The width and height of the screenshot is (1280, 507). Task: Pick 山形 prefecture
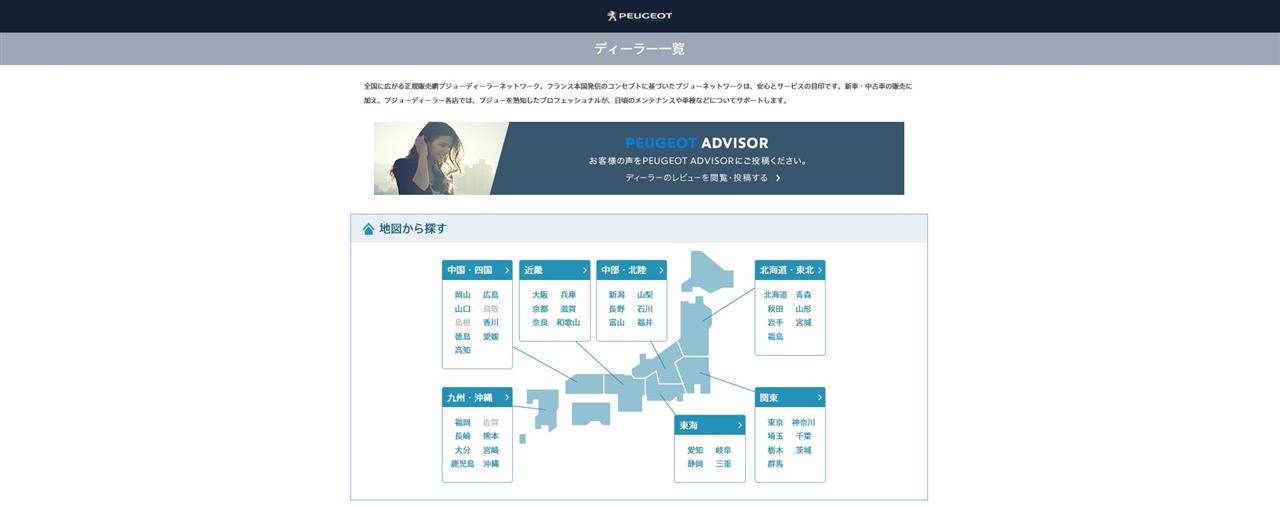(x=804, y=309)
